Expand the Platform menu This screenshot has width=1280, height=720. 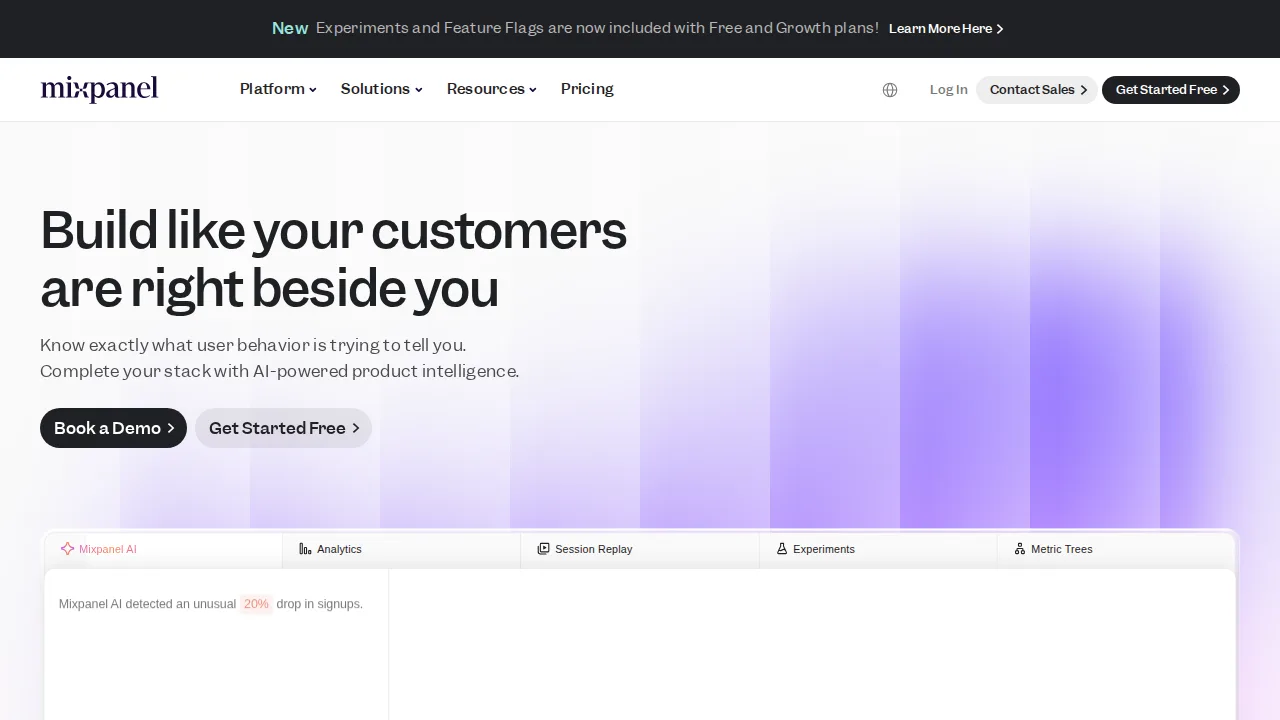278,89
